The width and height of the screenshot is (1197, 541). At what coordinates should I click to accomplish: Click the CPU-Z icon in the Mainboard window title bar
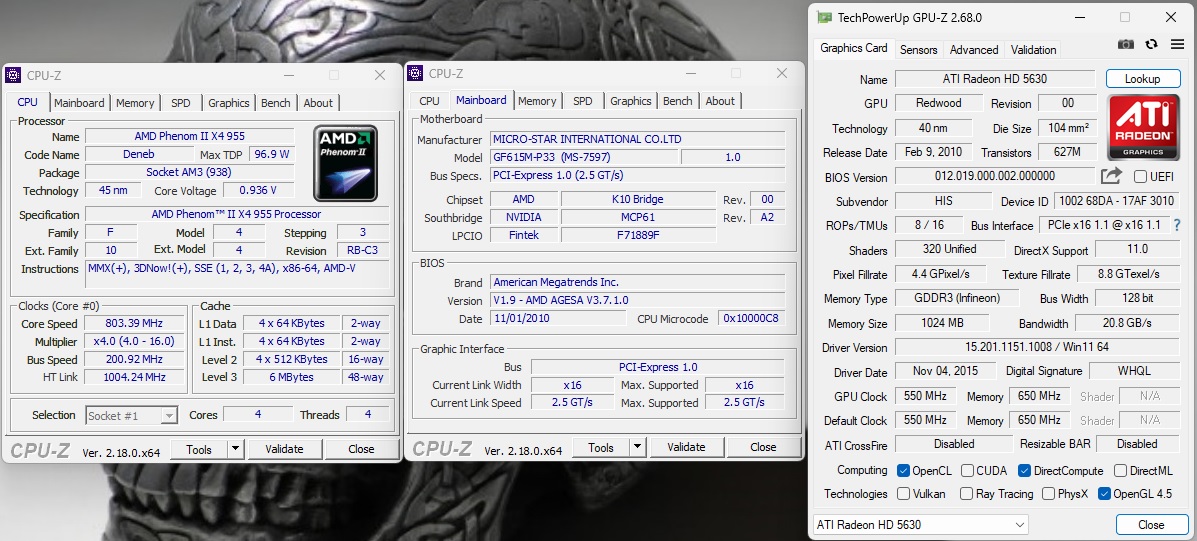[415, 73]
